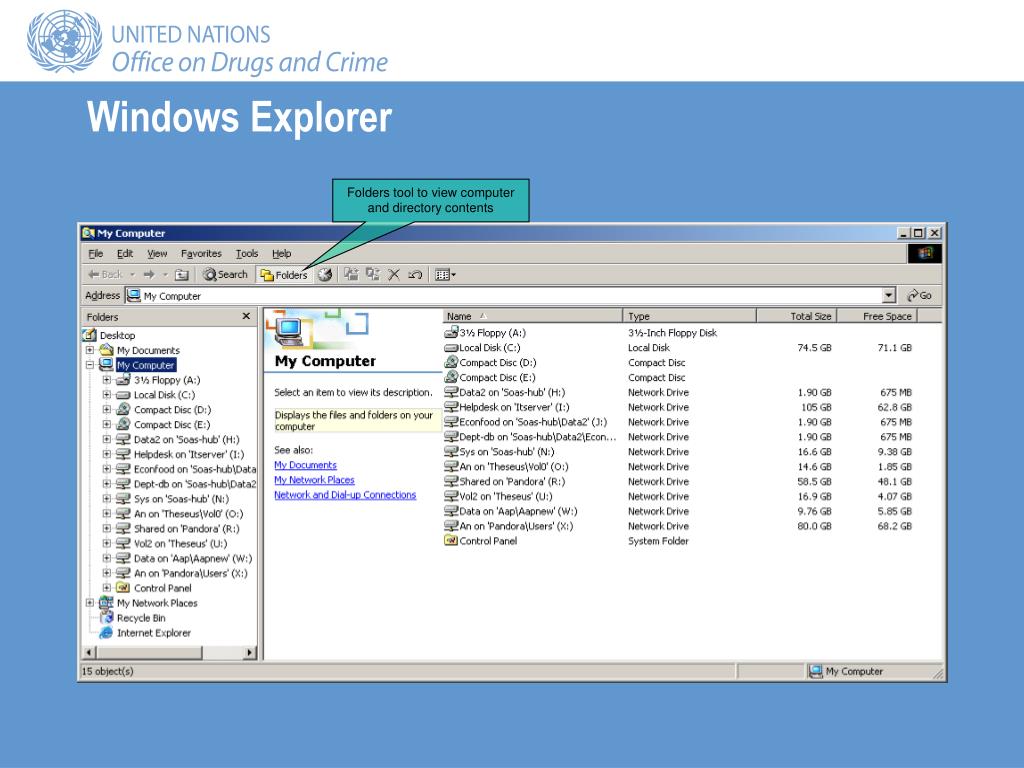This screenshot has height=768, width=1024.
Task: Click the Copy To toolbar icon
Action: (373, 275)
